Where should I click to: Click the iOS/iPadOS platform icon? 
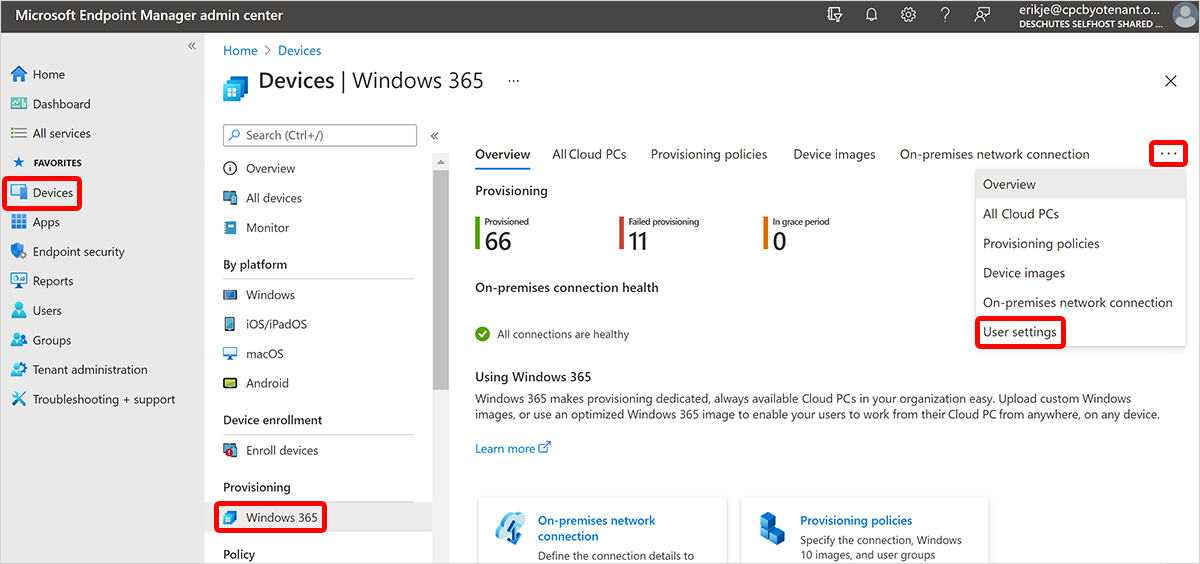point(231,325)
